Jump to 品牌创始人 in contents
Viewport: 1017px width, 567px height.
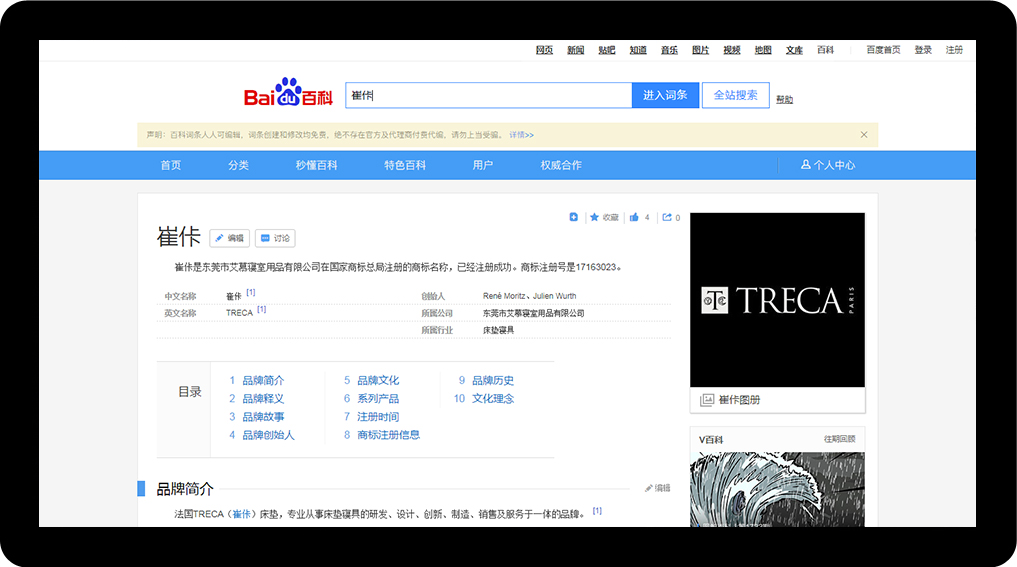click(269, 435)
